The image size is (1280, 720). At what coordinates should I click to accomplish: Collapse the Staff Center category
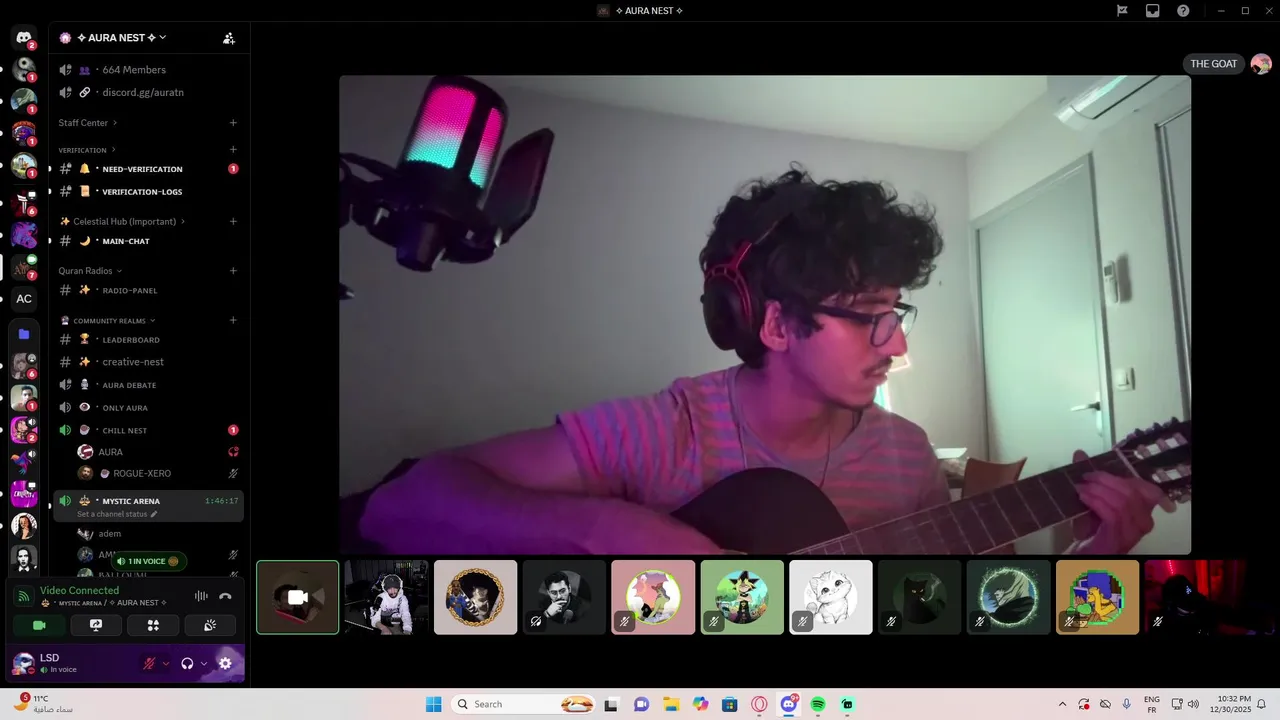[x=88, y=123]
